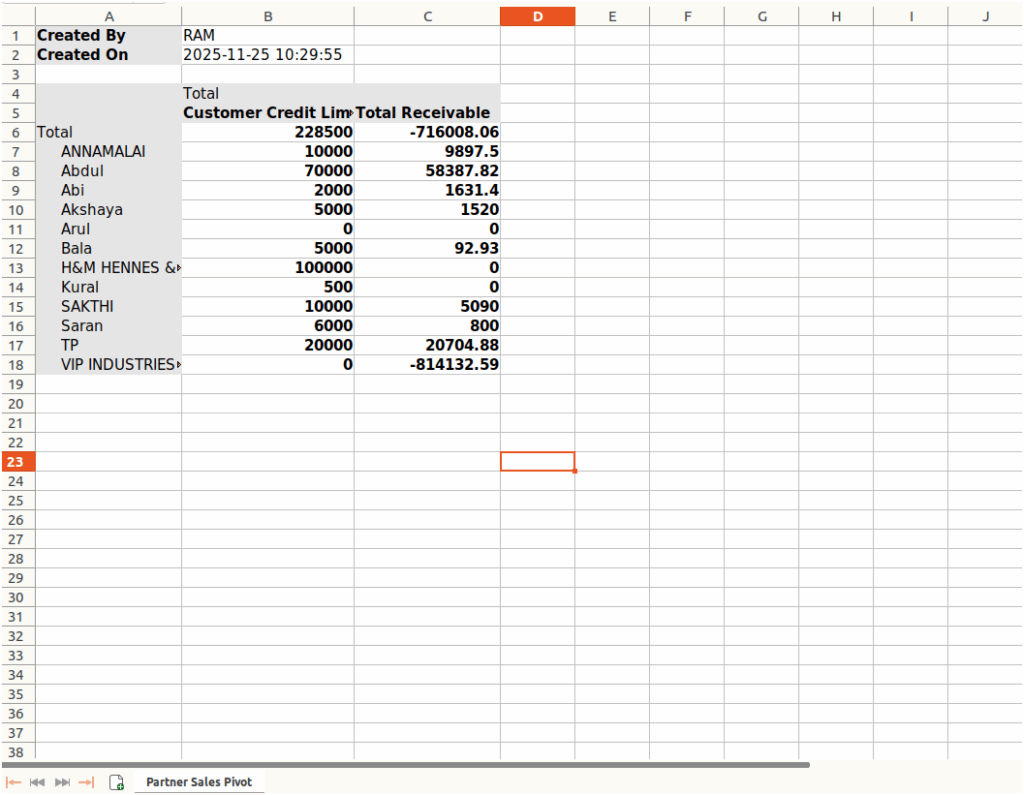
Task: Insert a new sheet using the add-sheet icon
Action: 115,782
